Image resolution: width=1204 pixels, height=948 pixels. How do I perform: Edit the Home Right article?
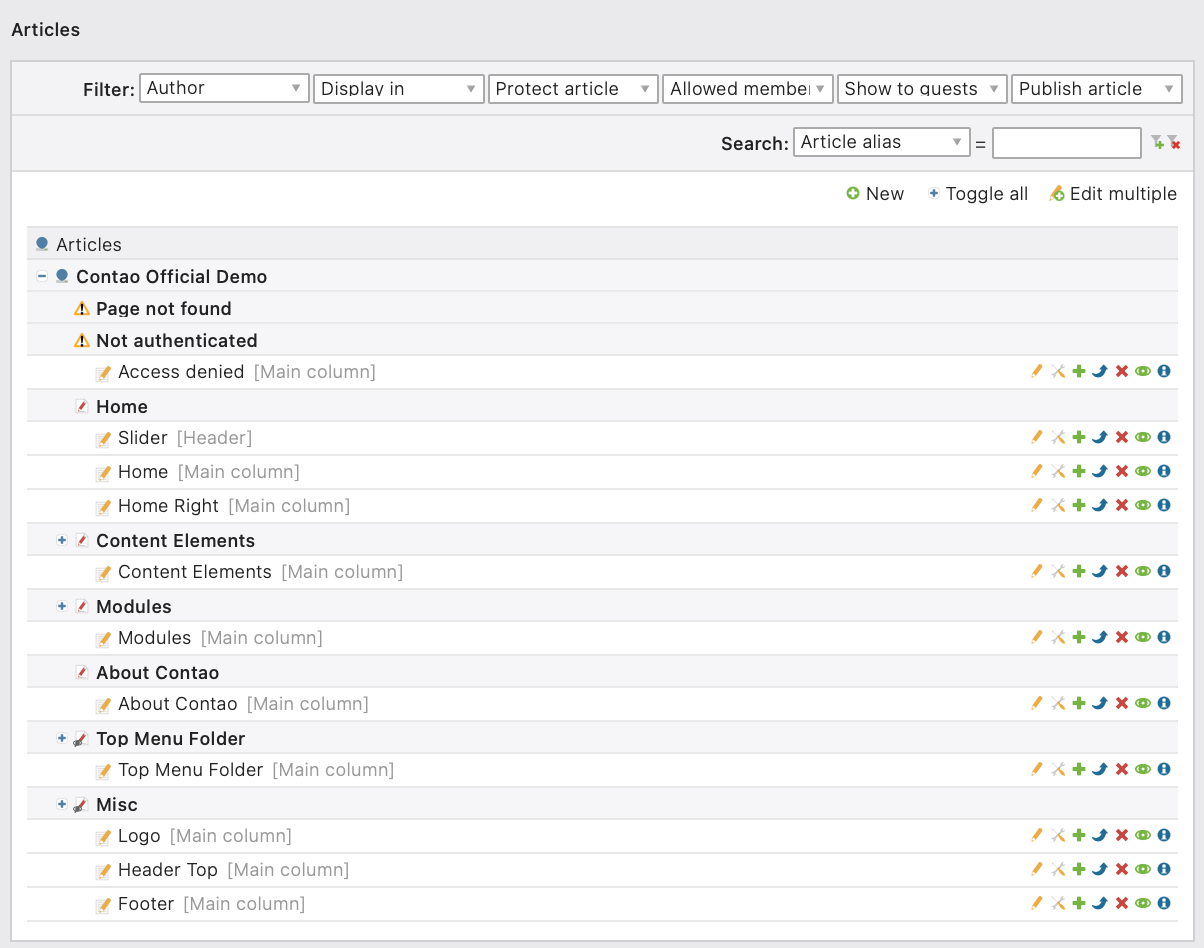(x=1037, y=506)
